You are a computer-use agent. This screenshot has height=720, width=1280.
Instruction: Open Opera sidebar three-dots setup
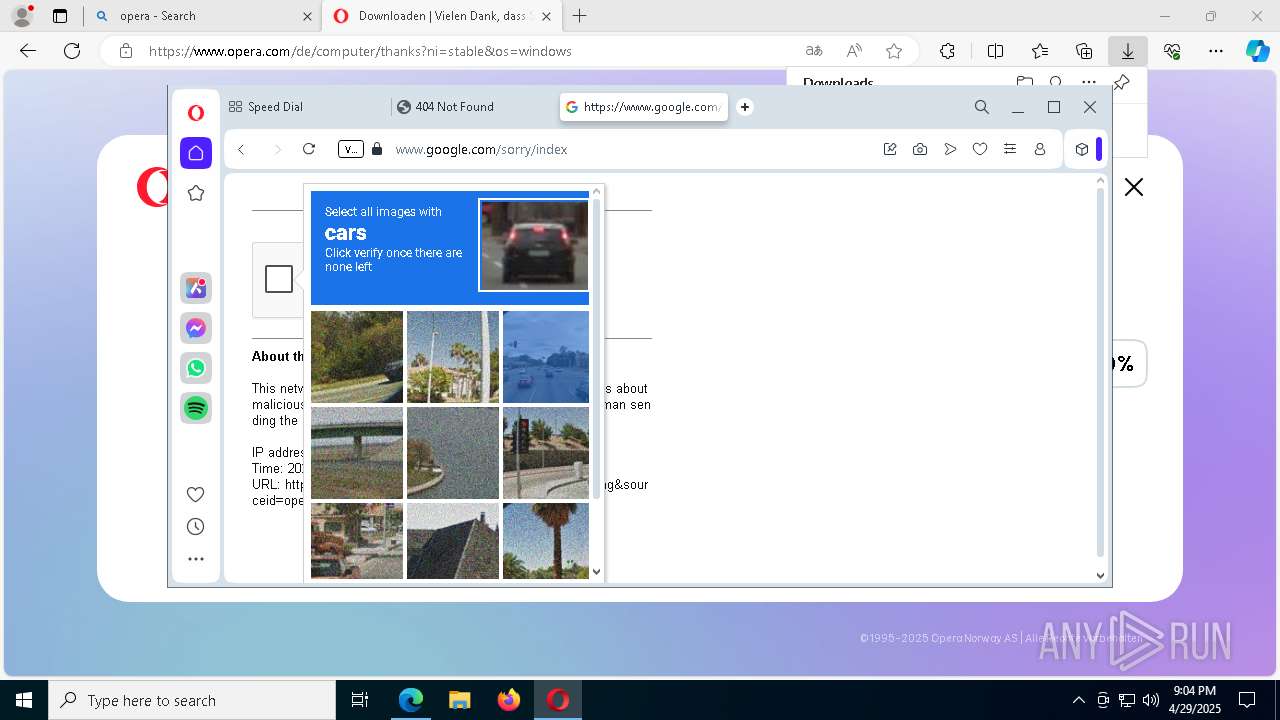(x=196, y=559)
